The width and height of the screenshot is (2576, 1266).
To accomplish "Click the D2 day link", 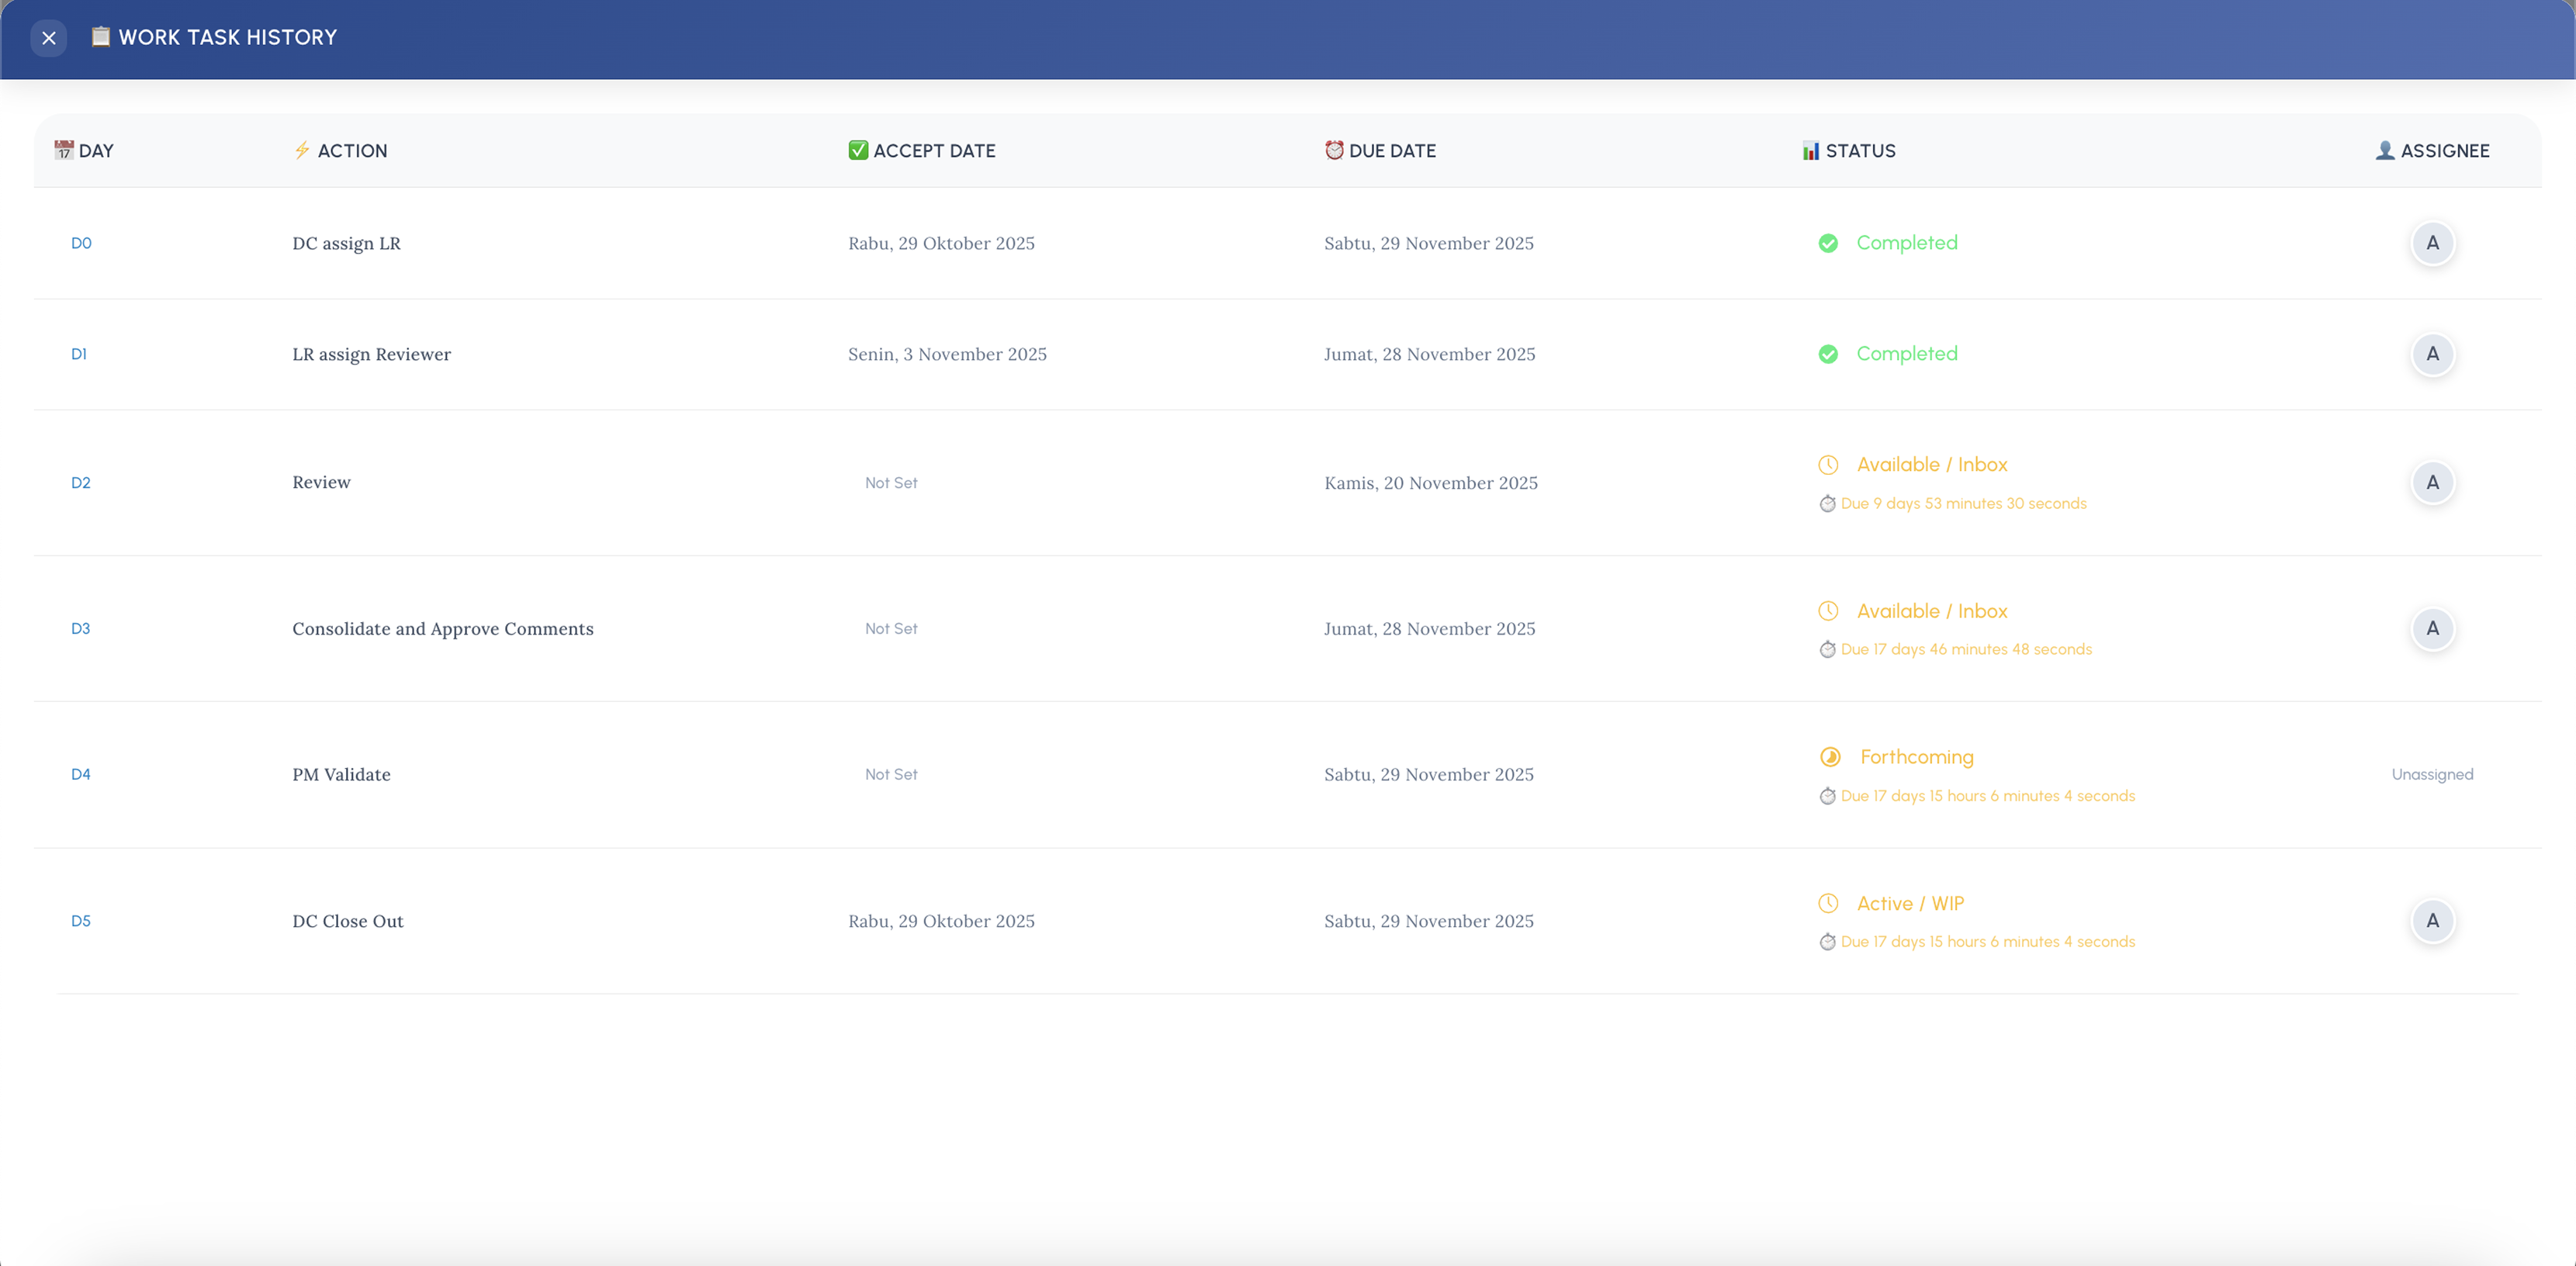I will pos(81,483).
